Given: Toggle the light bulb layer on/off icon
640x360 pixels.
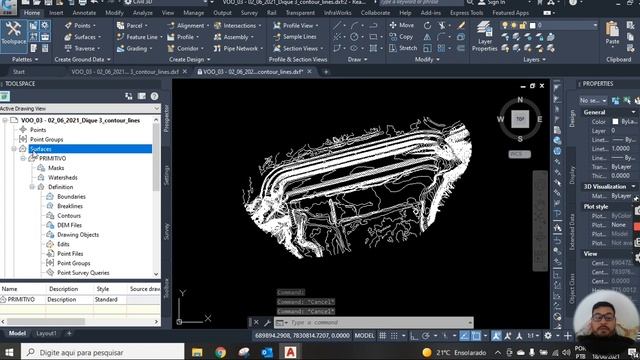Looking at the screenshot, I should tap(505, 25).
